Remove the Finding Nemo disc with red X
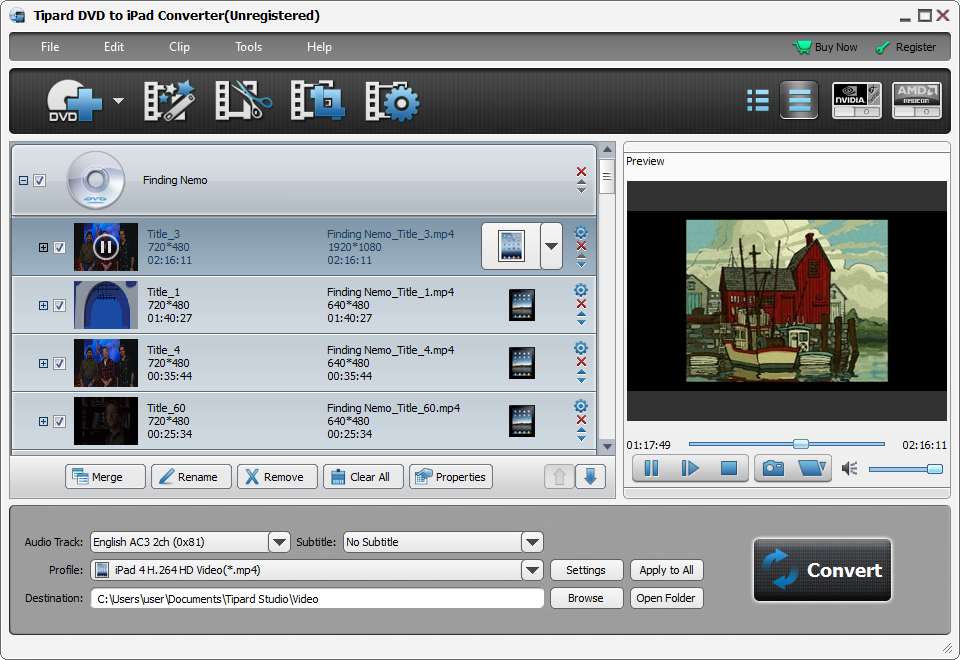 pos(582,171)
